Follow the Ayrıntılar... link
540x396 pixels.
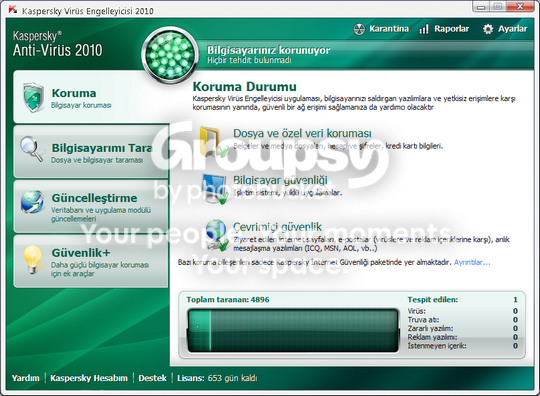coord(472,262)
